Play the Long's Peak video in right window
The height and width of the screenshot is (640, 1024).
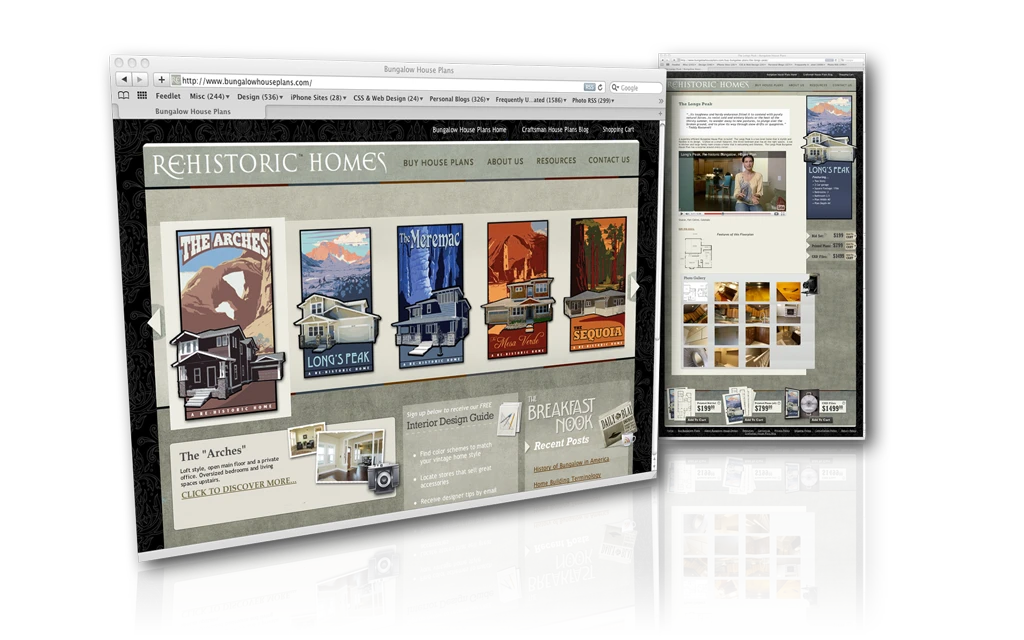[682, 213]
